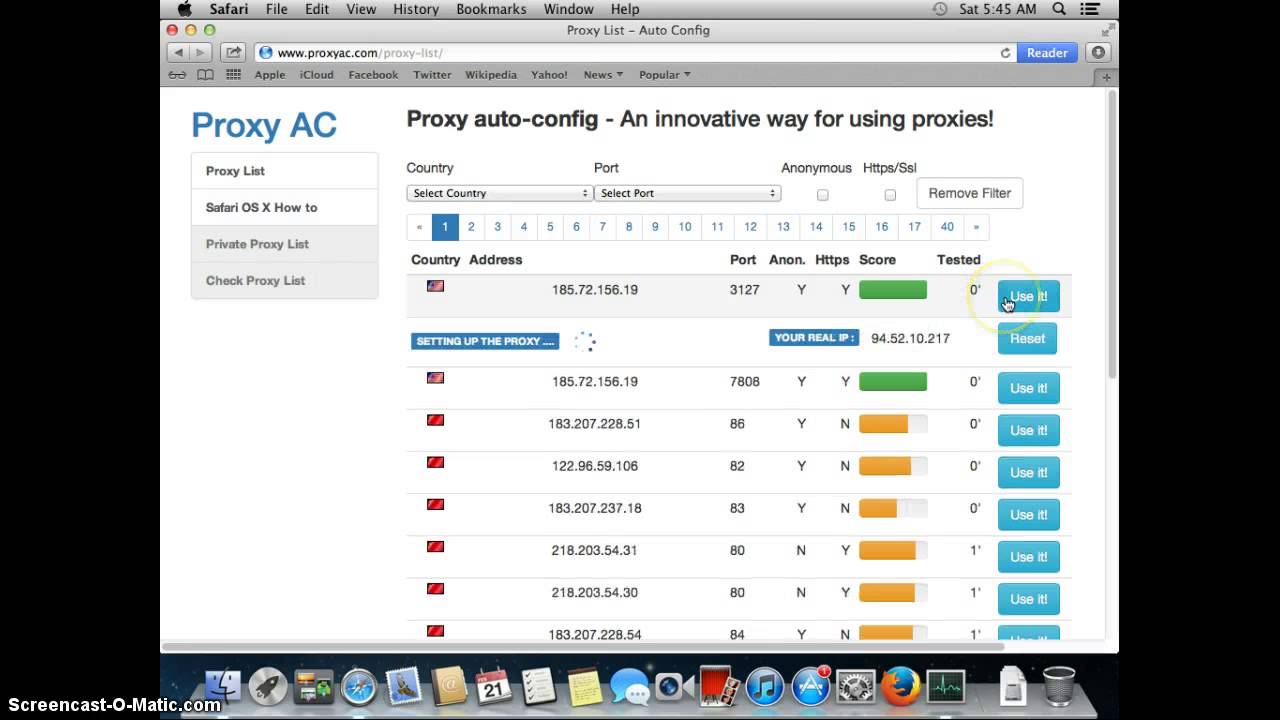Image resolution: width=1280 pixels, height=720 pixels.
Task: Open the Share button in Safari toolbar
Action: 233,52
